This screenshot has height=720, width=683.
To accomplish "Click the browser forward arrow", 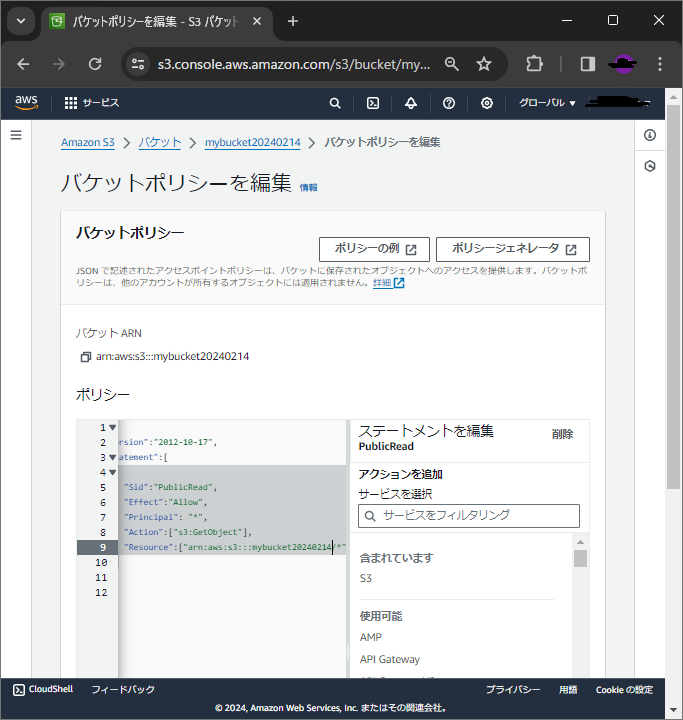I will (59, 64).
